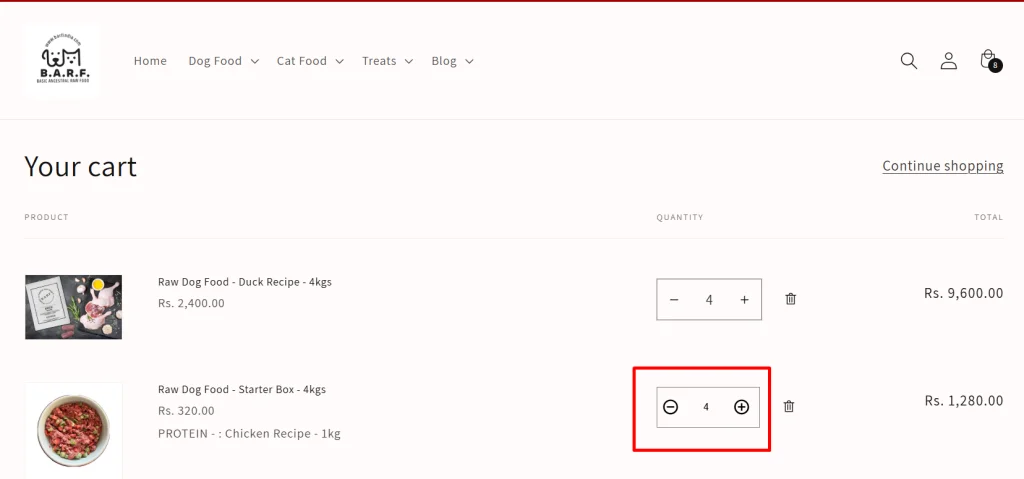Expand the Cat Food dropdown
This screenshot has width=1024, height=479.
(x=310, y=61)
